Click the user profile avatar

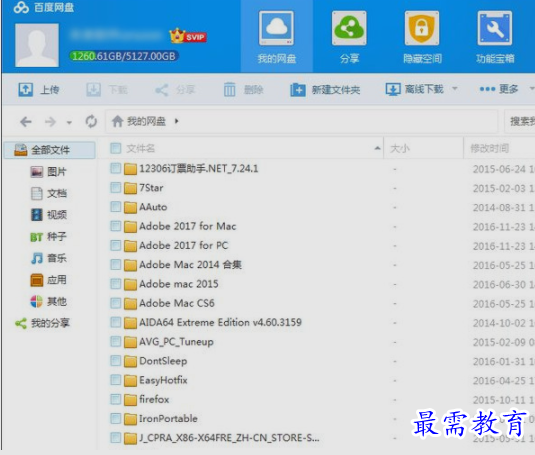(37, 45)
